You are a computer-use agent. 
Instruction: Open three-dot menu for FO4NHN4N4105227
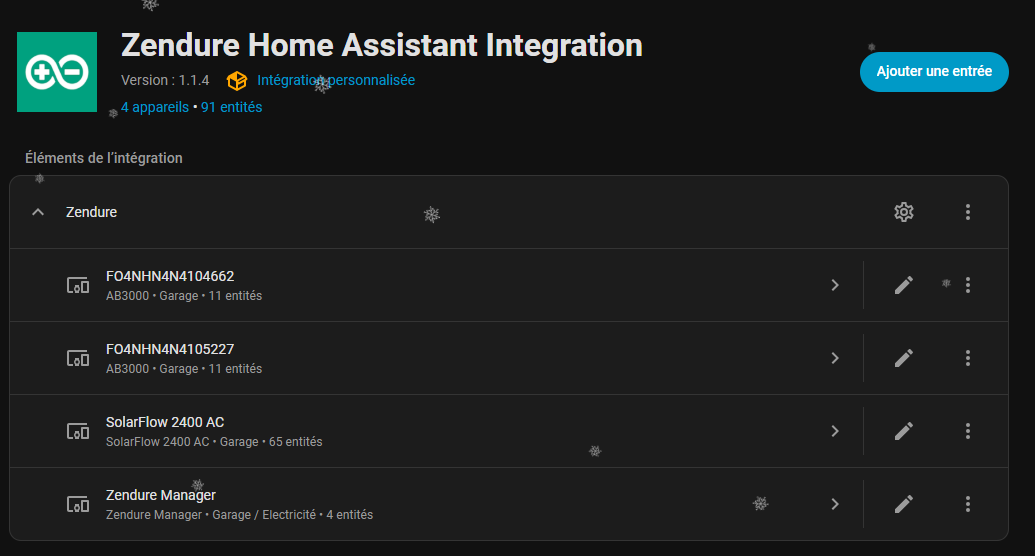(x=967, y=358)
